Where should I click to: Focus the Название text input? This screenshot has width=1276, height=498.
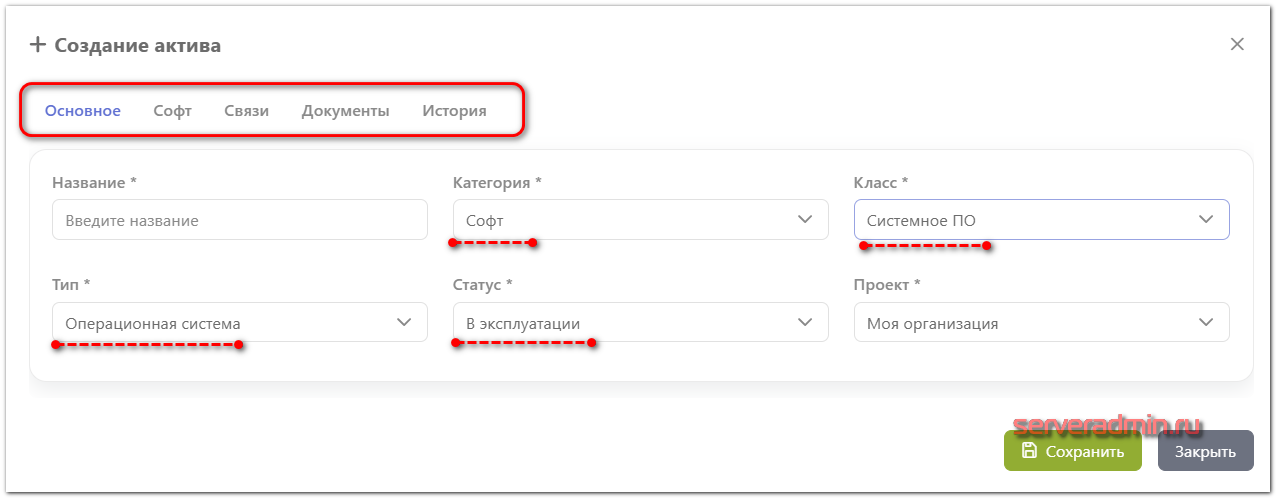pyautogui.click(x=239, y=220)
